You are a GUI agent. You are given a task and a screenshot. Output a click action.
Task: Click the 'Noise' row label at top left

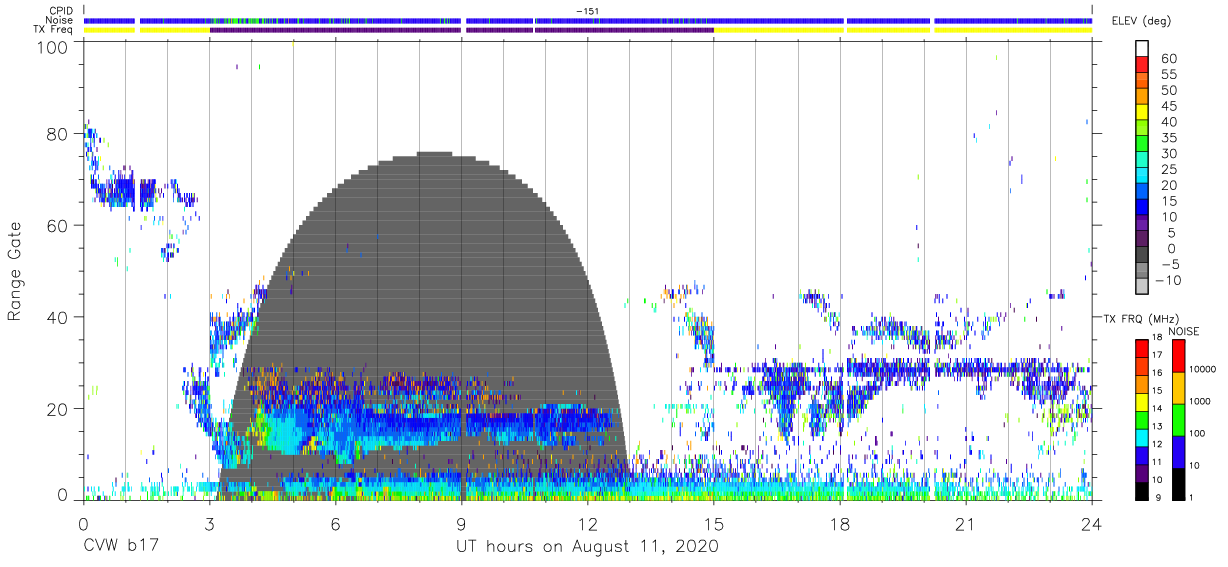tap(61, 20)
